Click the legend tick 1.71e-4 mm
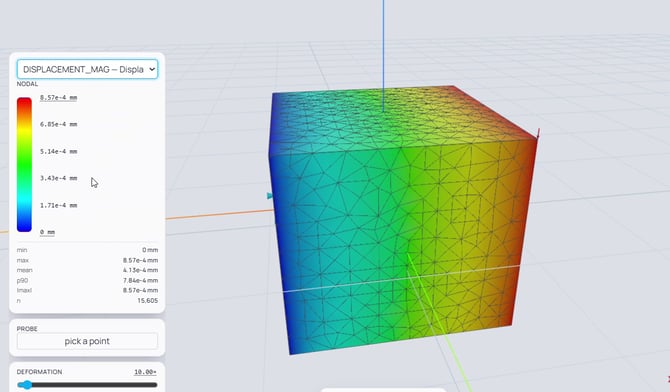The height and width of the screenshot is (392, 670). pos(59,205)
